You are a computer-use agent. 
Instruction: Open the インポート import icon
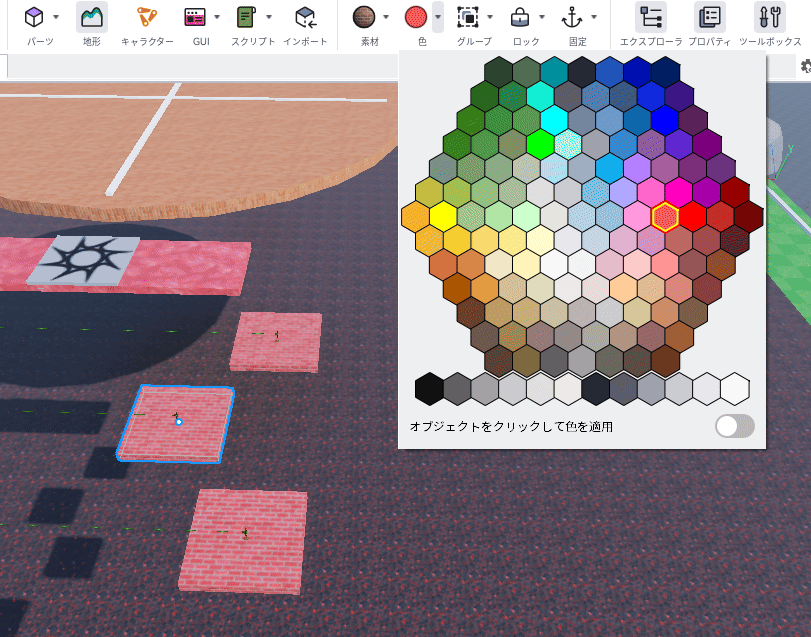point(306,17)
